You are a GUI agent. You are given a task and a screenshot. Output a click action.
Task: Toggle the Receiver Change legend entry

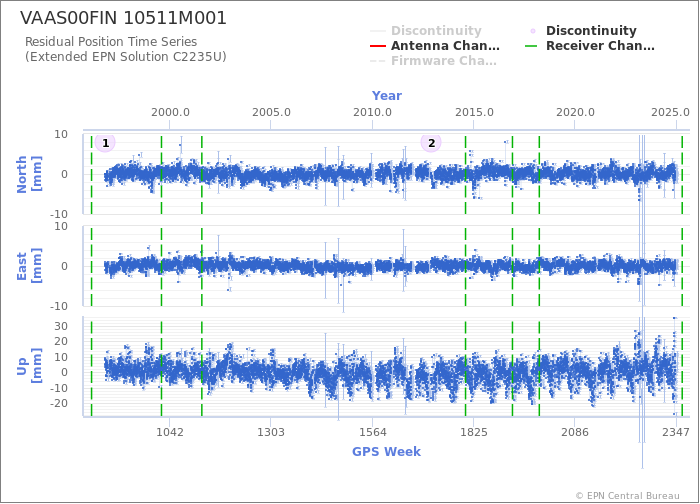590,46
